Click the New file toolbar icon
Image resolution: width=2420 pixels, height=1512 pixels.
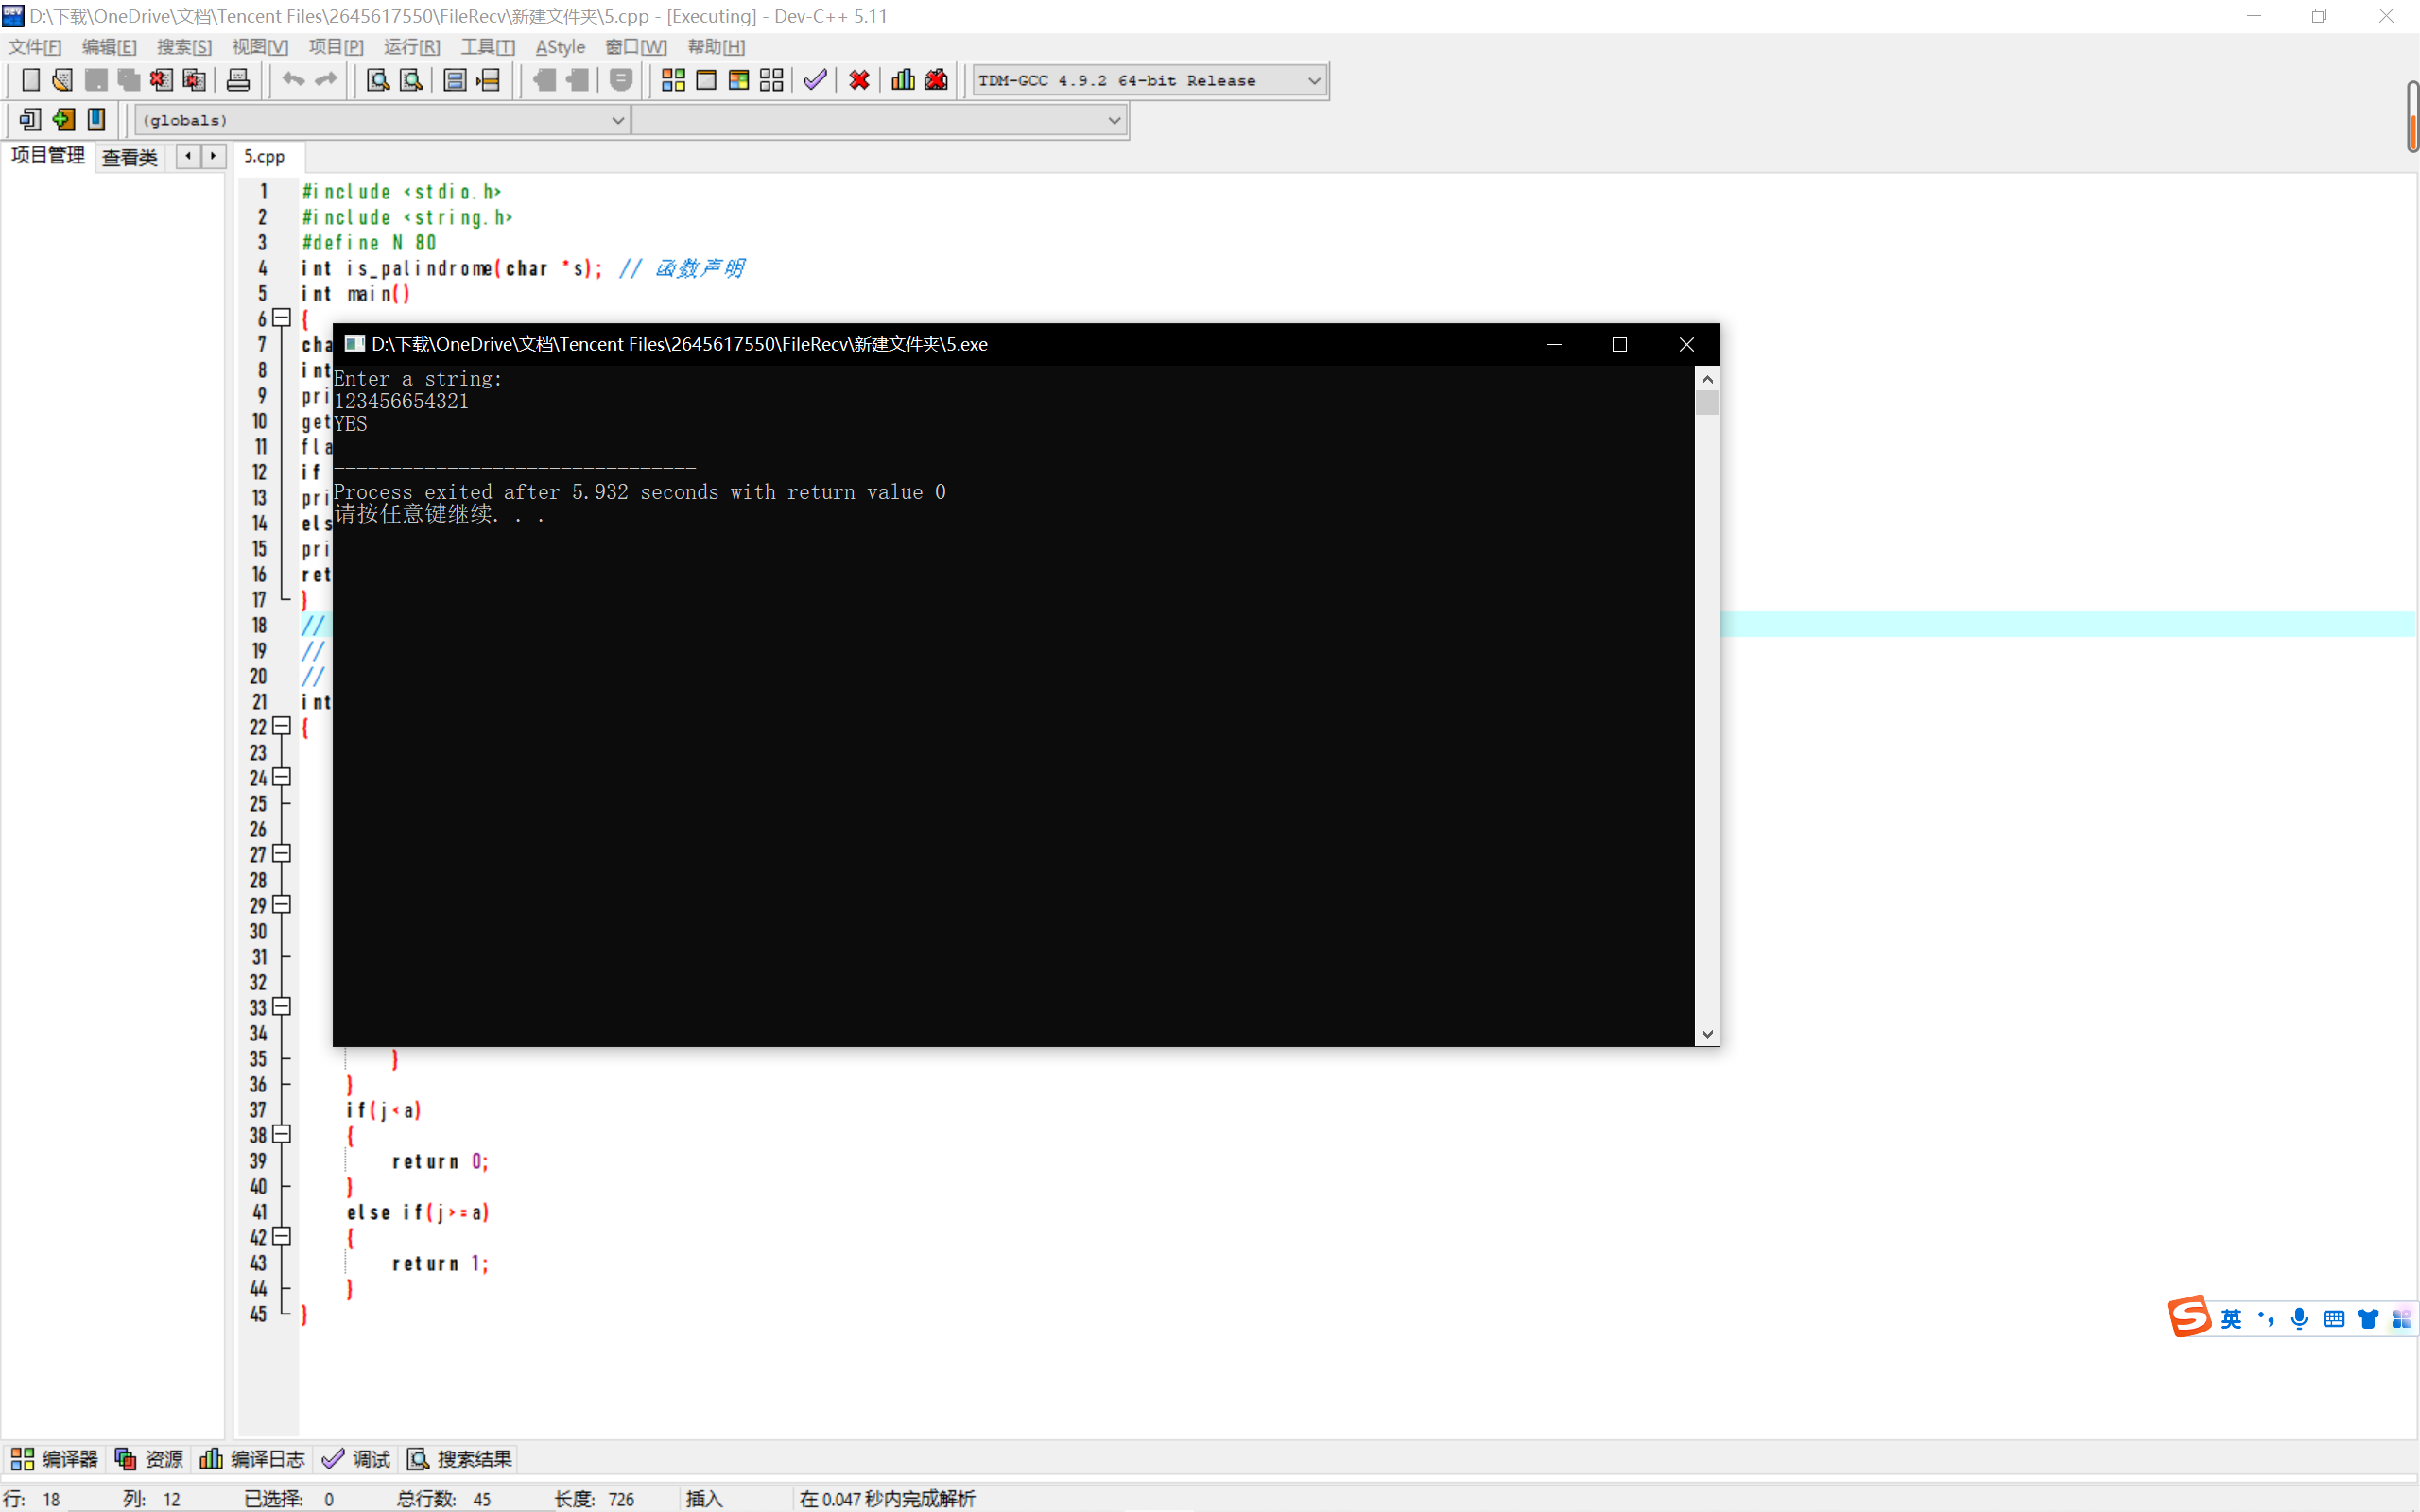[30, 80]
